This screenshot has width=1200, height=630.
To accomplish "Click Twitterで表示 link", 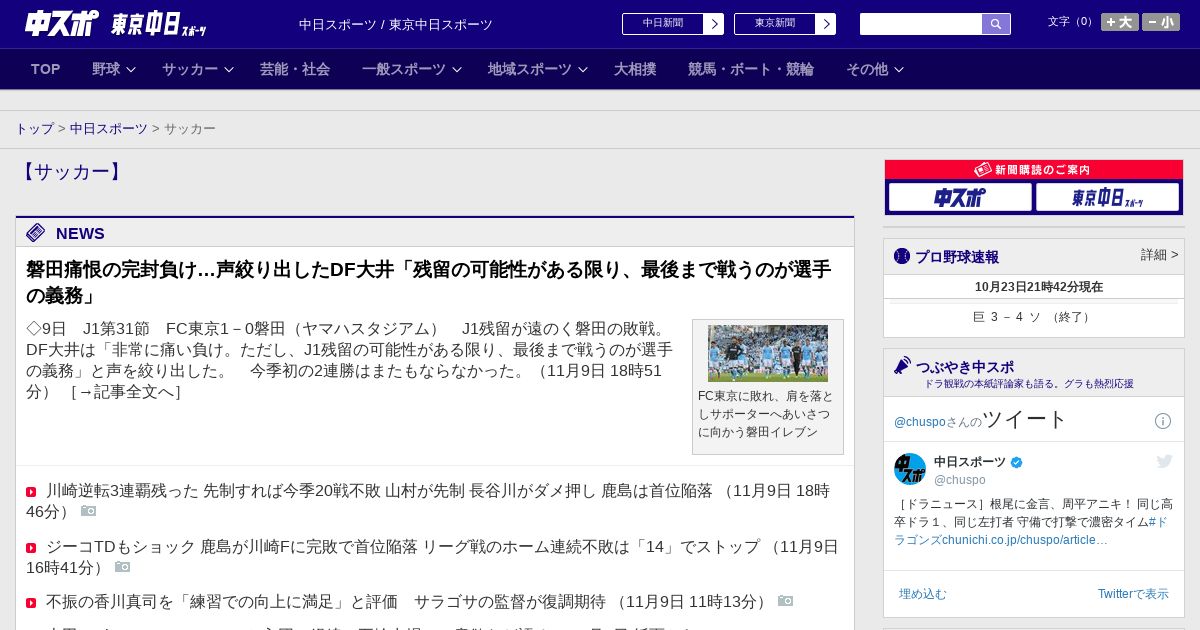I will 1133,594.
